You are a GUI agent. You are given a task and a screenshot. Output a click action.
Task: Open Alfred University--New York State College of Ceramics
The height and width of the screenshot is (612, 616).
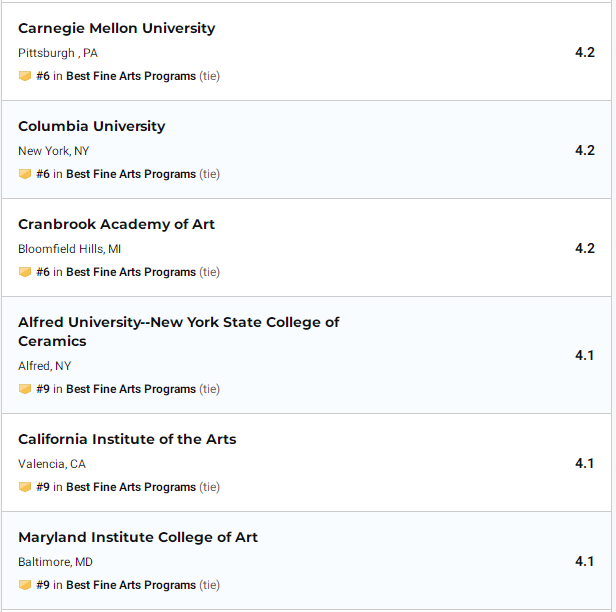pyautogui.click(x=179, y=332)
